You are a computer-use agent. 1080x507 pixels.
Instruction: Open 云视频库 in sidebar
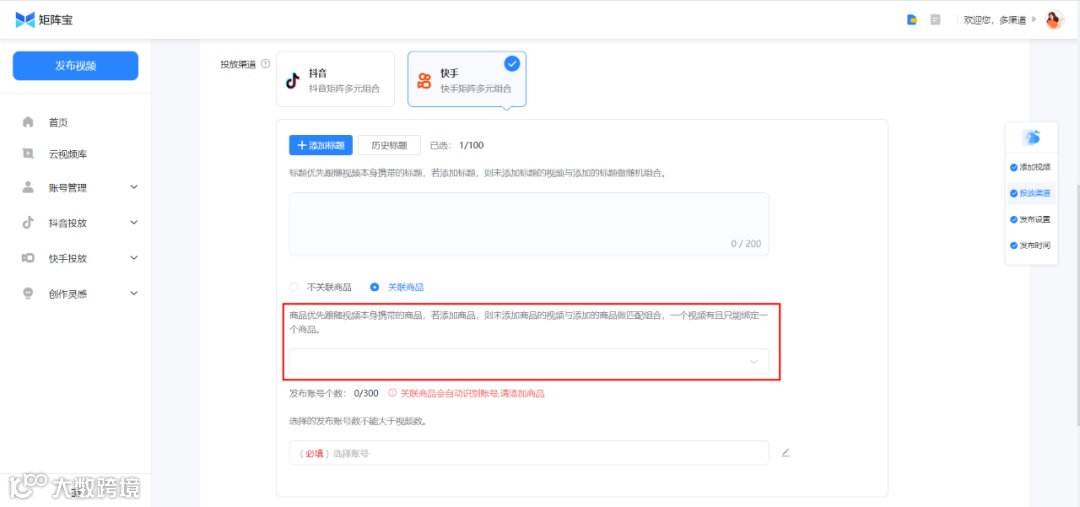point(68,154)
